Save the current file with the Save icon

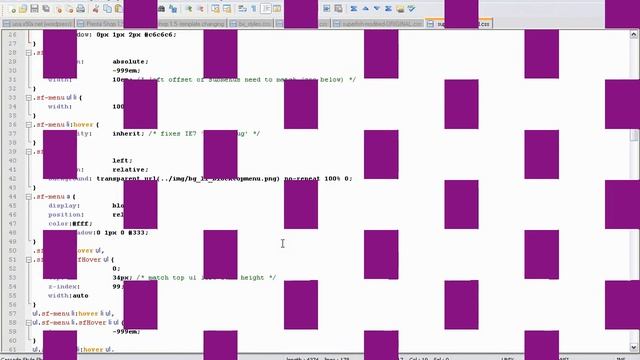(x=35, y=9)
